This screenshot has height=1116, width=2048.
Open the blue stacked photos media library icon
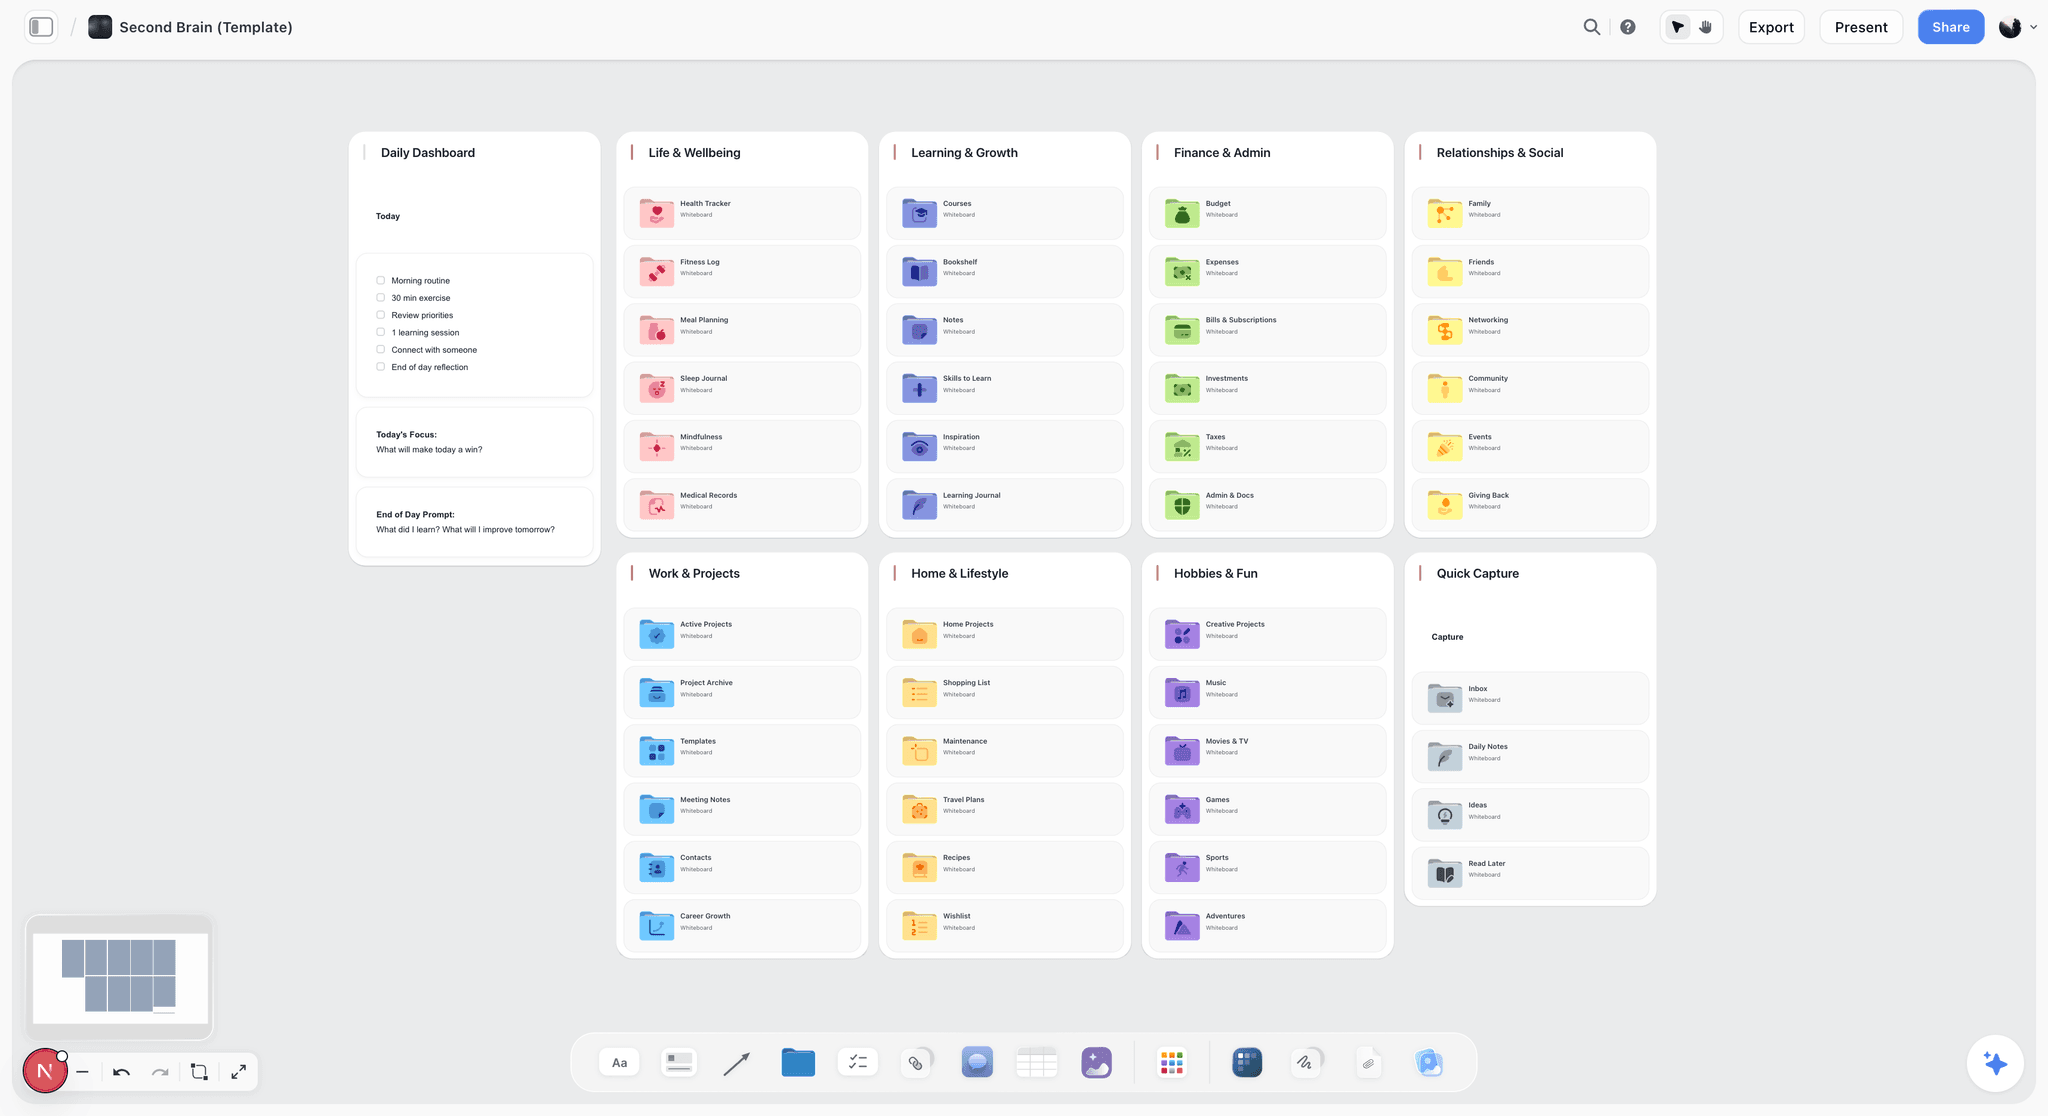point(1429,1062)
